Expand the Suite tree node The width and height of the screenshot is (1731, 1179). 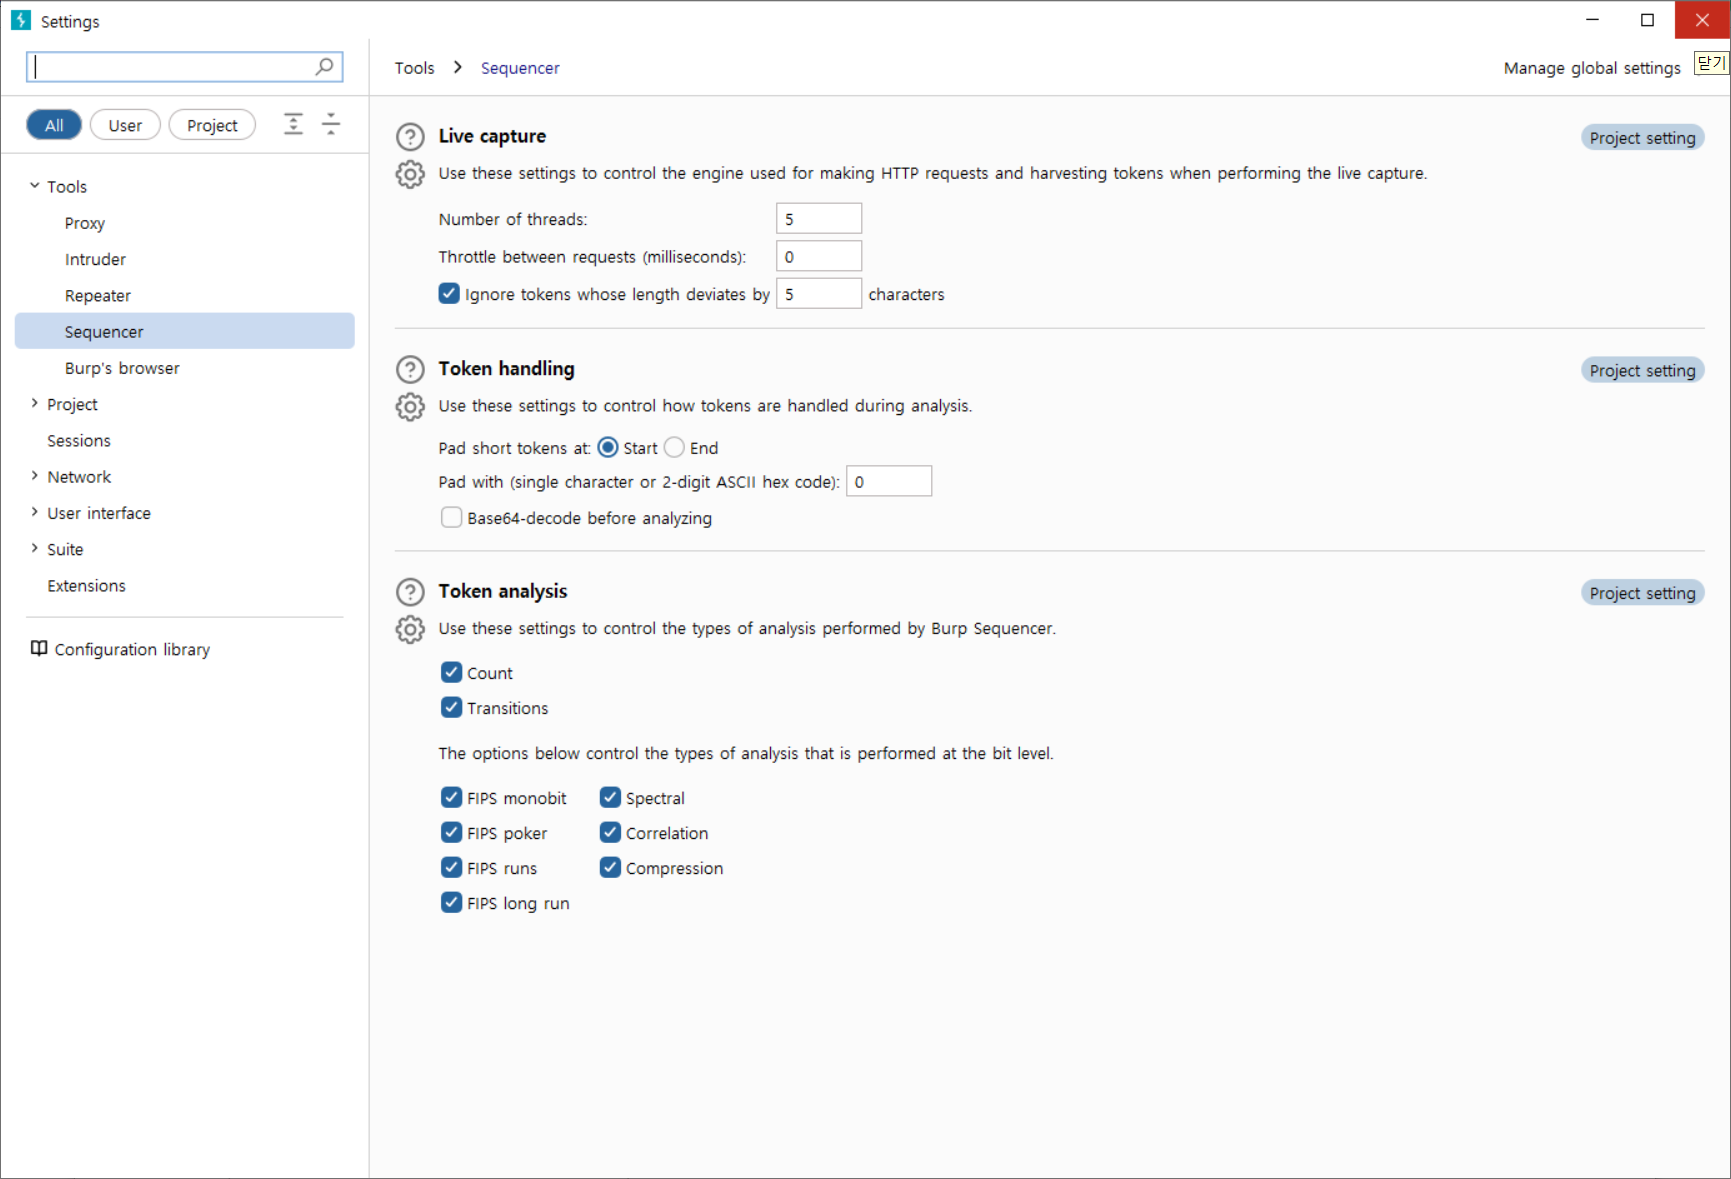(x=35, y=548)
